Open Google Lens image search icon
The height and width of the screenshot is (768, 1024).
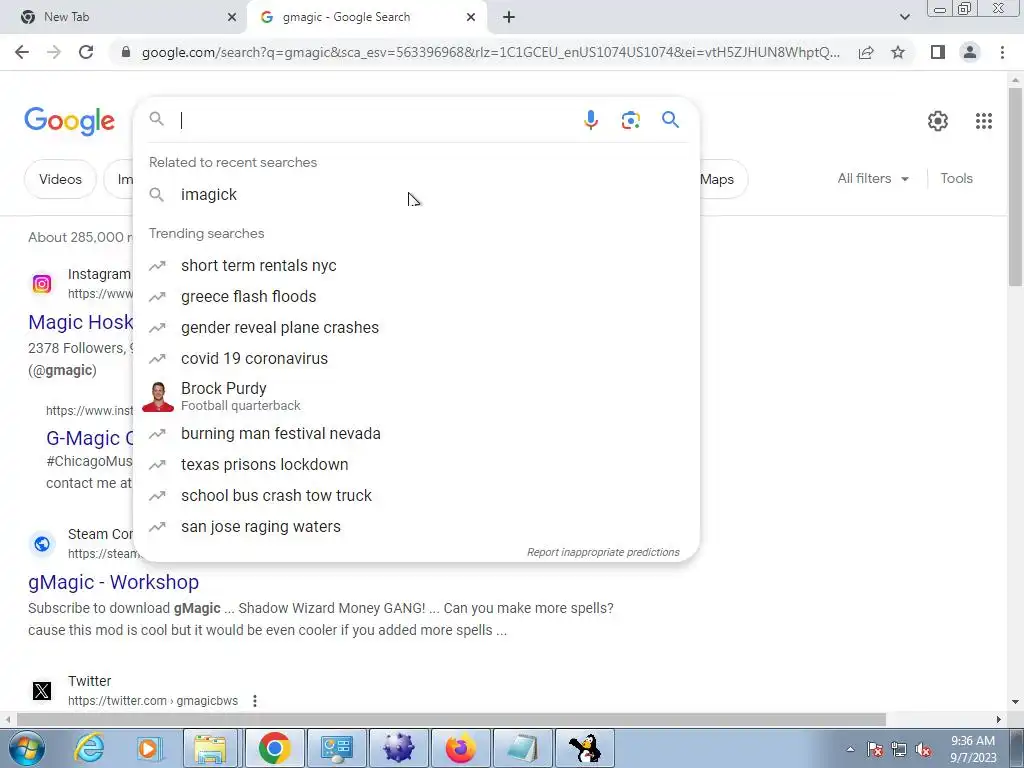pyautogui.click(x=630, y=120)
